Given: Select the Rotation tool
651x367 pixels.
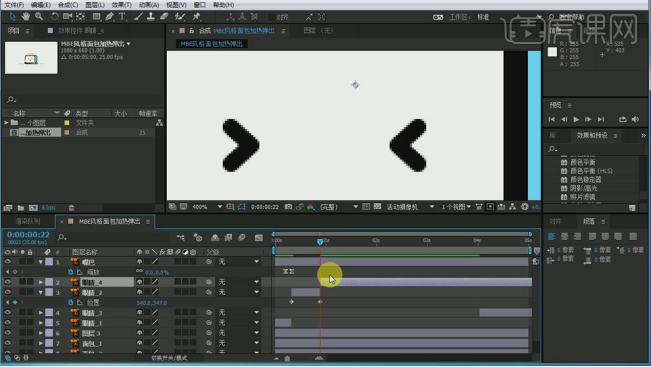Looking at the screenshot, I should tap(54, 17).
